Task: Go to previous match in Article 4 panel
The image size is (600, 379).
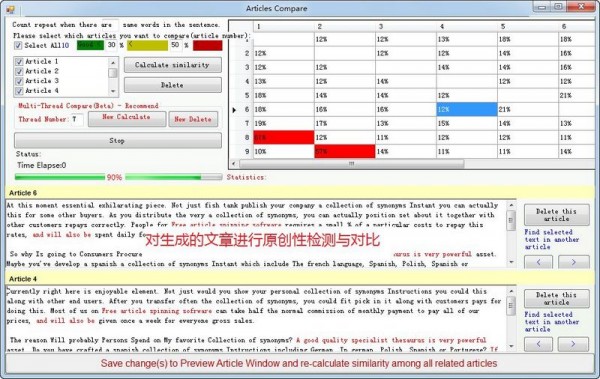Action: click(x=538, y=344)
